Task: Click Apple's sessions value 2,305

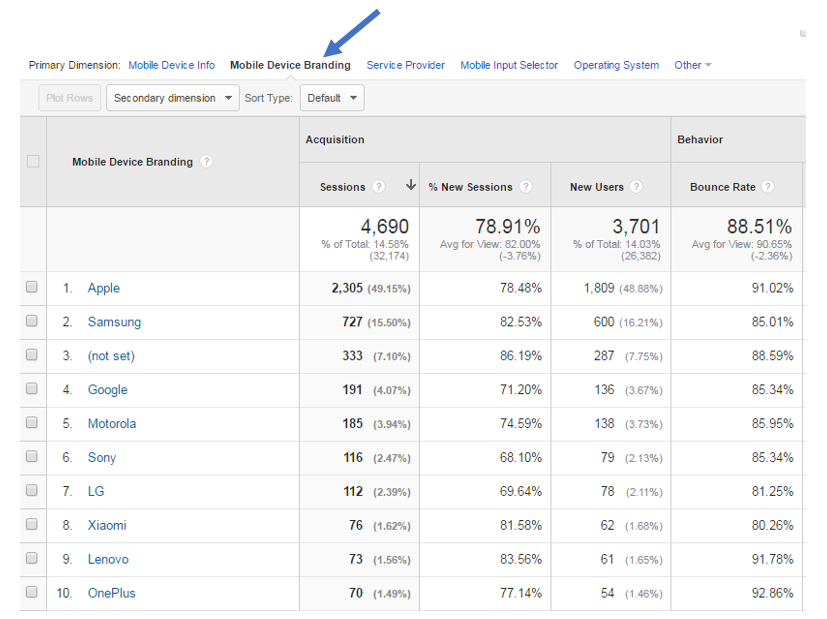Action: (x=347, y=288)
